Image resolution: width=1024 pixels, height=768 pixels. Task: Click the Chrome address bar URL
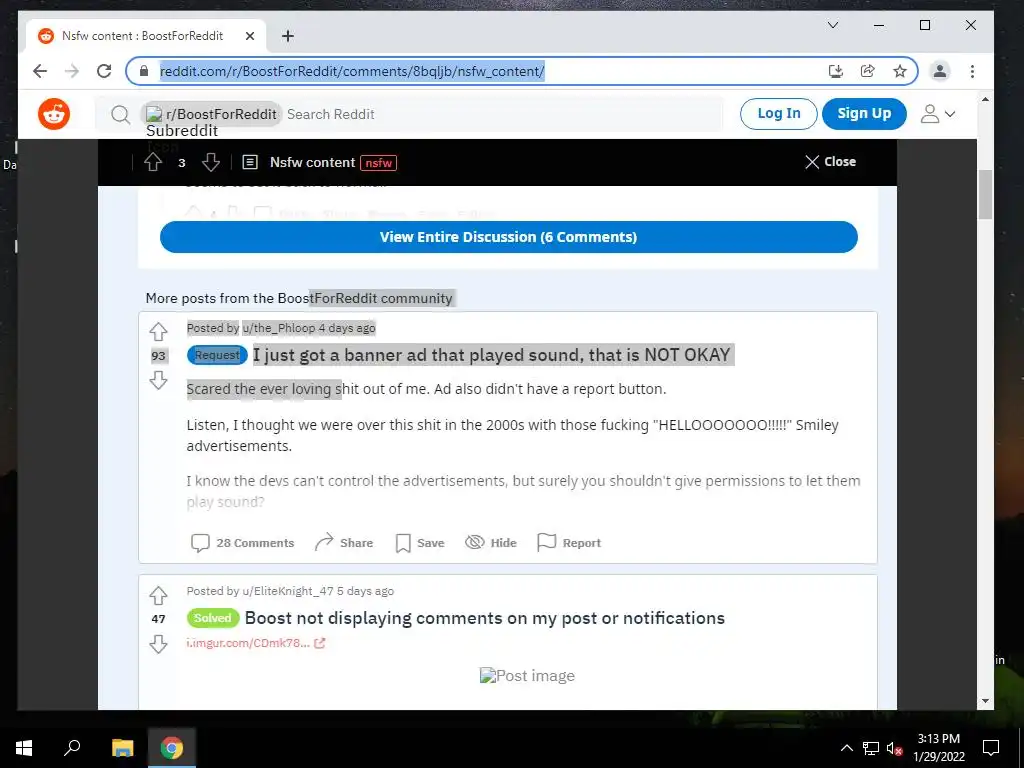pyautogui.click(x=352, y=71)
